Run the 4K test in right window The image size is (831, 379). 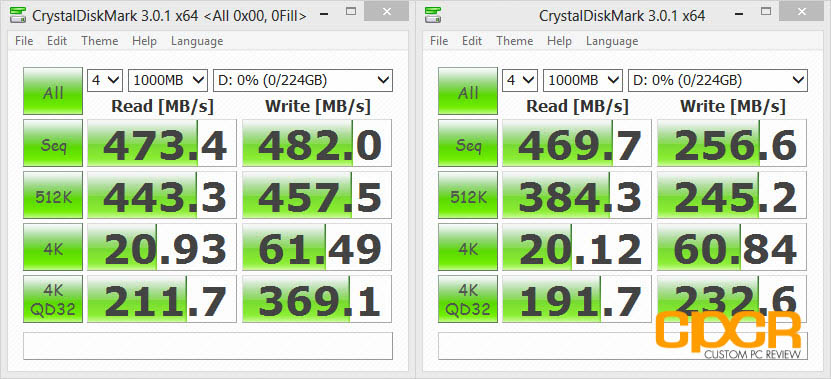468,246
